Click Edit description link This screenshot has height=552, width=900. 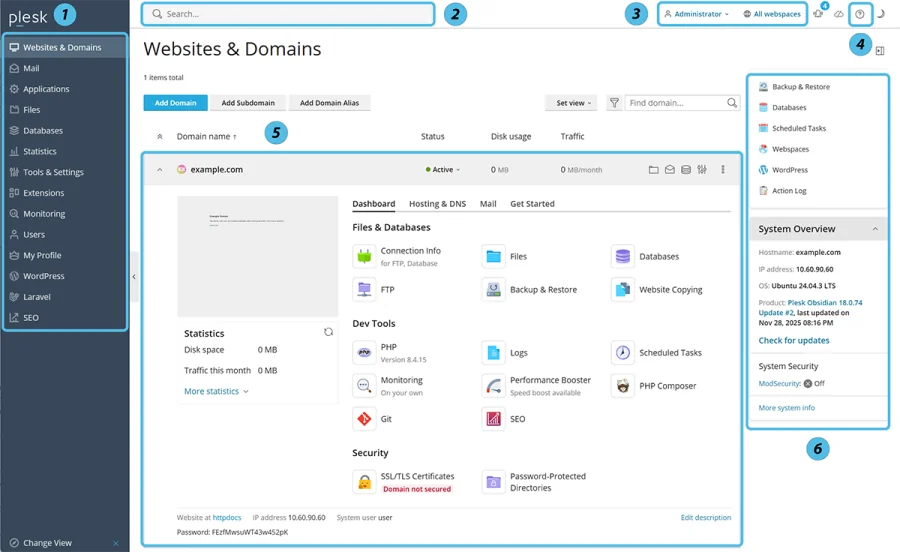coord(705,517)
